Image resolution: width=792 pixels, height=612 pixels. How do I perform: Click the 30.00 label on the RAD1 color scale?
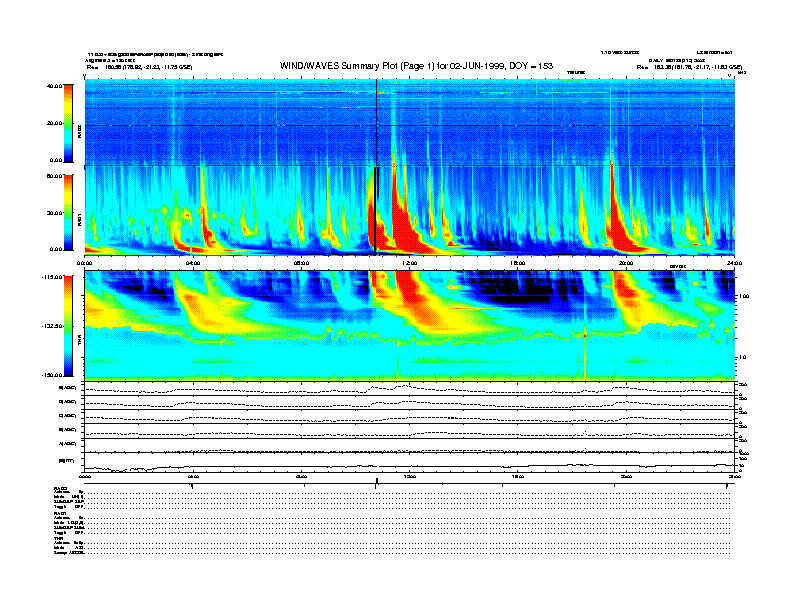pos(54,213)
